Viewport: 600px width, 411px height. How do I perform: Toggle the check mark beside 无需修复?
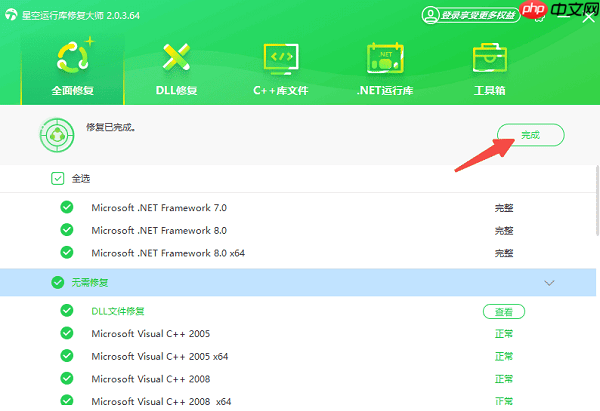coord(58,282)
